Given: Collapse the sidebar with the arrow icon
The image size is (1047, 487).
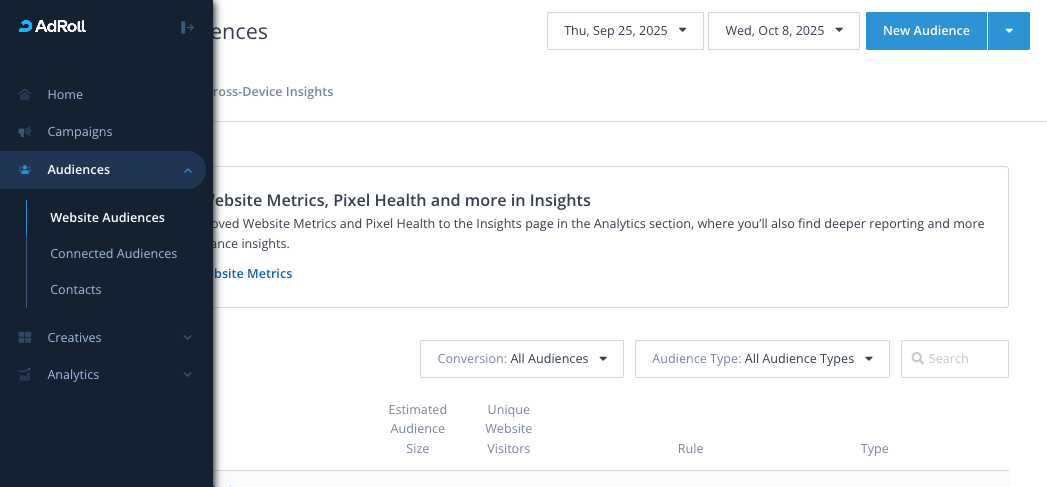Looking at the screenshot, I should pyautogui.click(x=187, y=27).
